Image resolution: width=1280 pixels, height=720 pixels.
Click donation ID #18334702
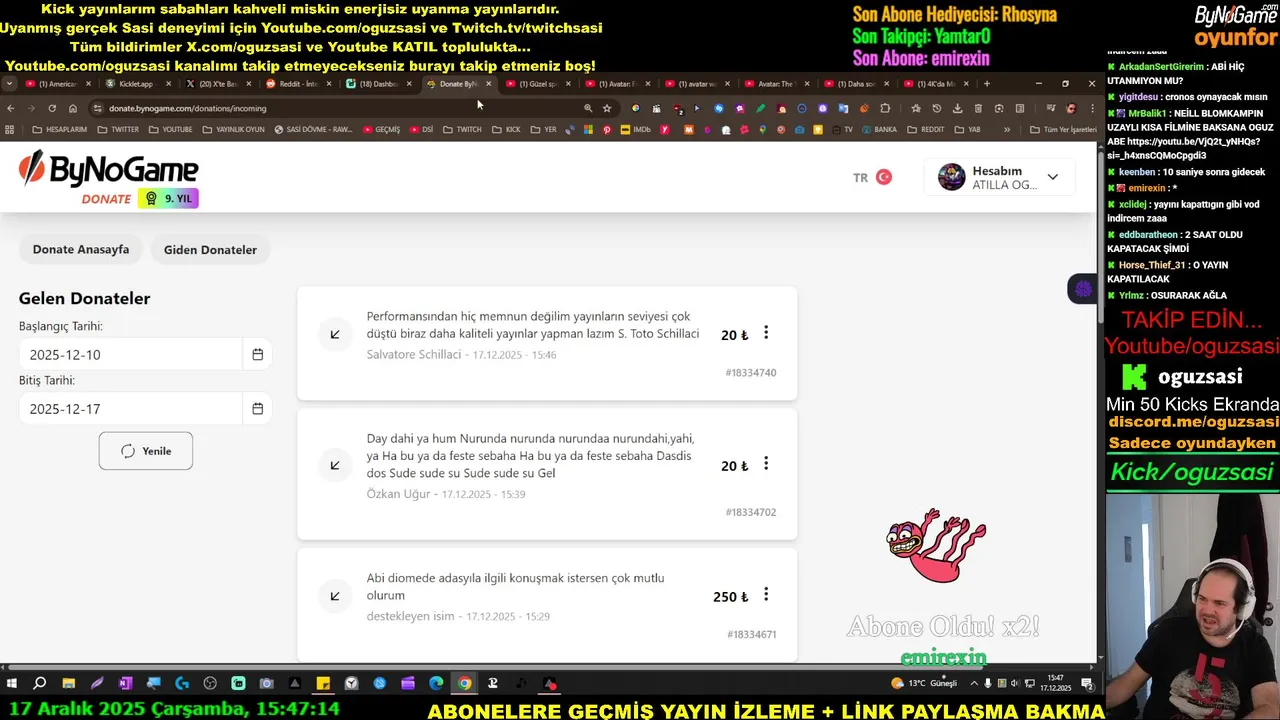click(x=751, y=512)
